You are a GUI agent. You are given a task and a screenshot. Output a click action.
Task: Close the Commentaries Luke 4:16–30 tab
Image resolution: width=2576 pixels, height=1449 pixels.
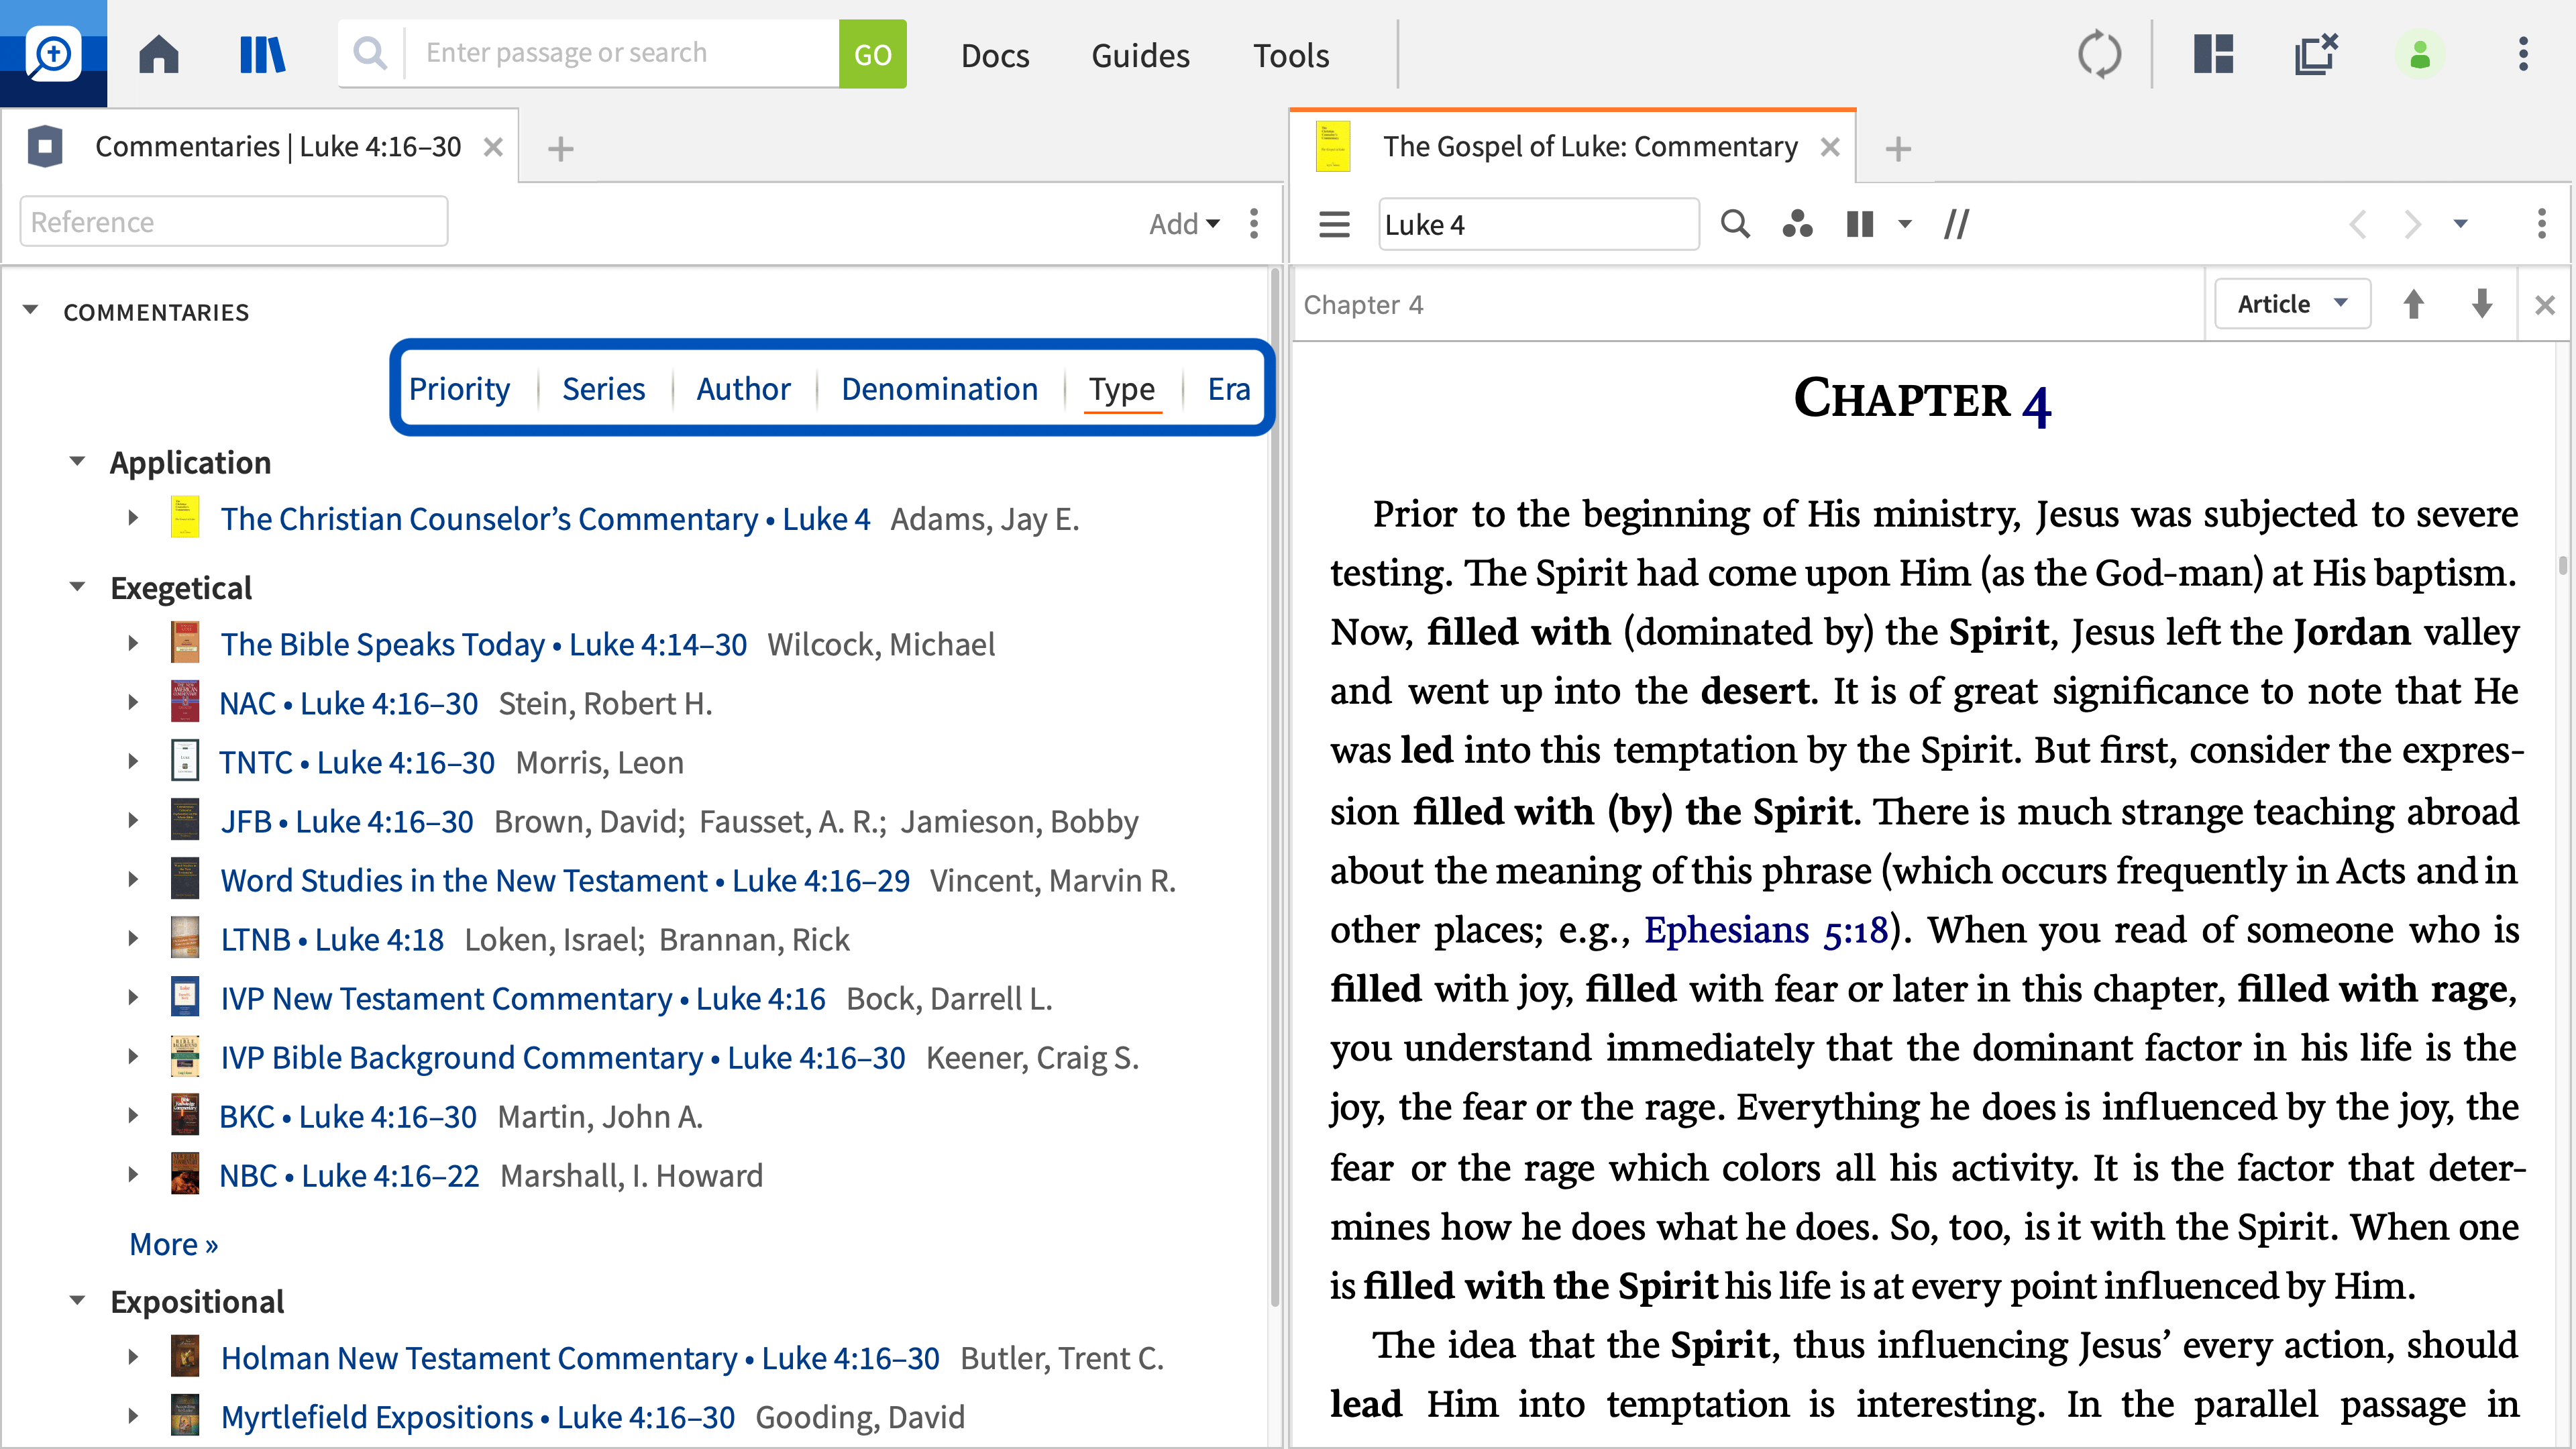[493, 147]
